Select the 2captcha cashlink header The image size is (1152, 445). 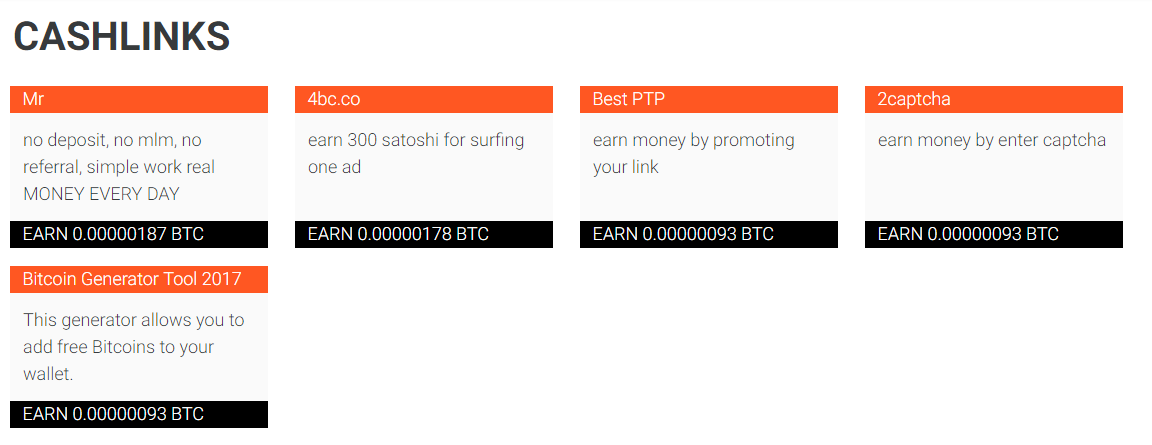coord(914,99)
